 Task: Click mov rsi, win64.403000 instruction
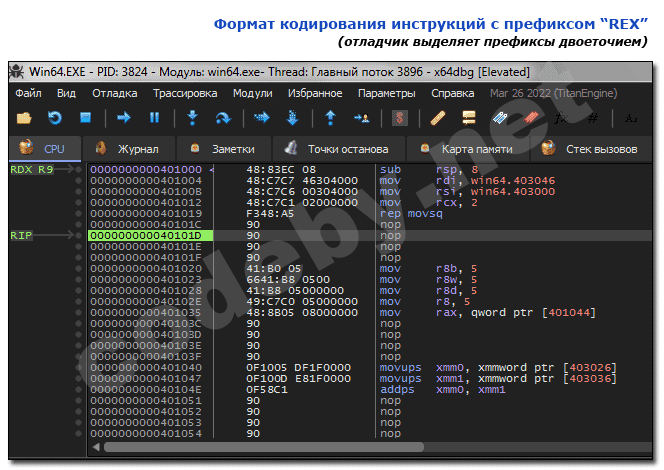pos(467,191)
